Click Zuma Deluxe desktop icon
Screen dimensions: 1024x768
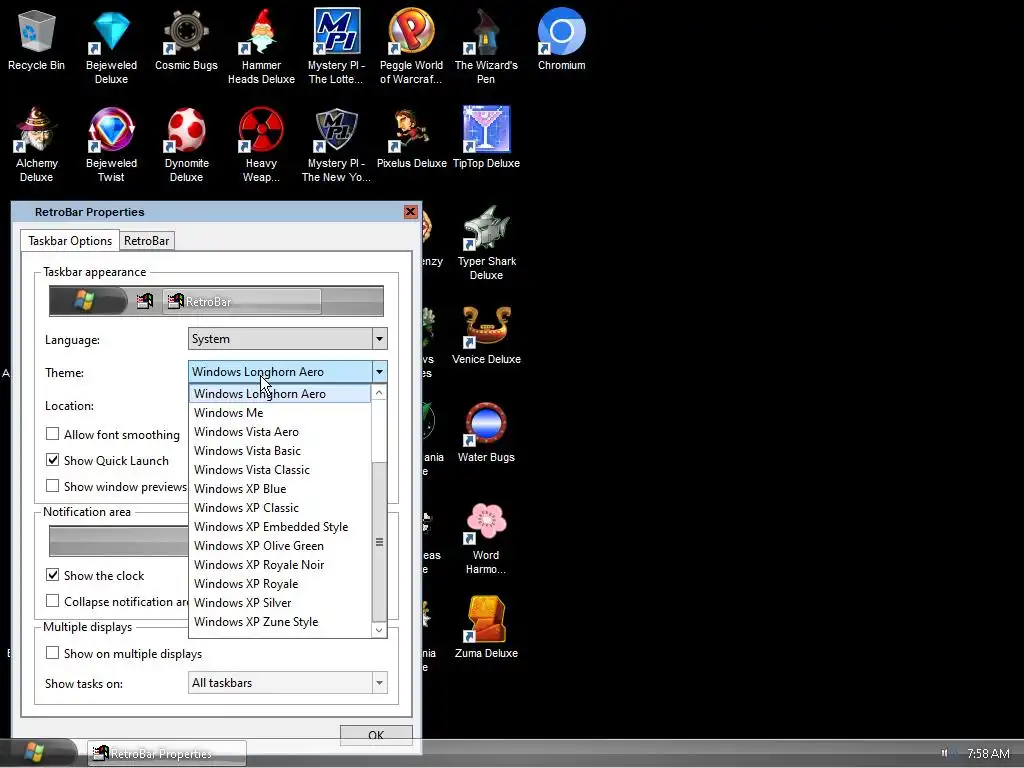[487, 628]
